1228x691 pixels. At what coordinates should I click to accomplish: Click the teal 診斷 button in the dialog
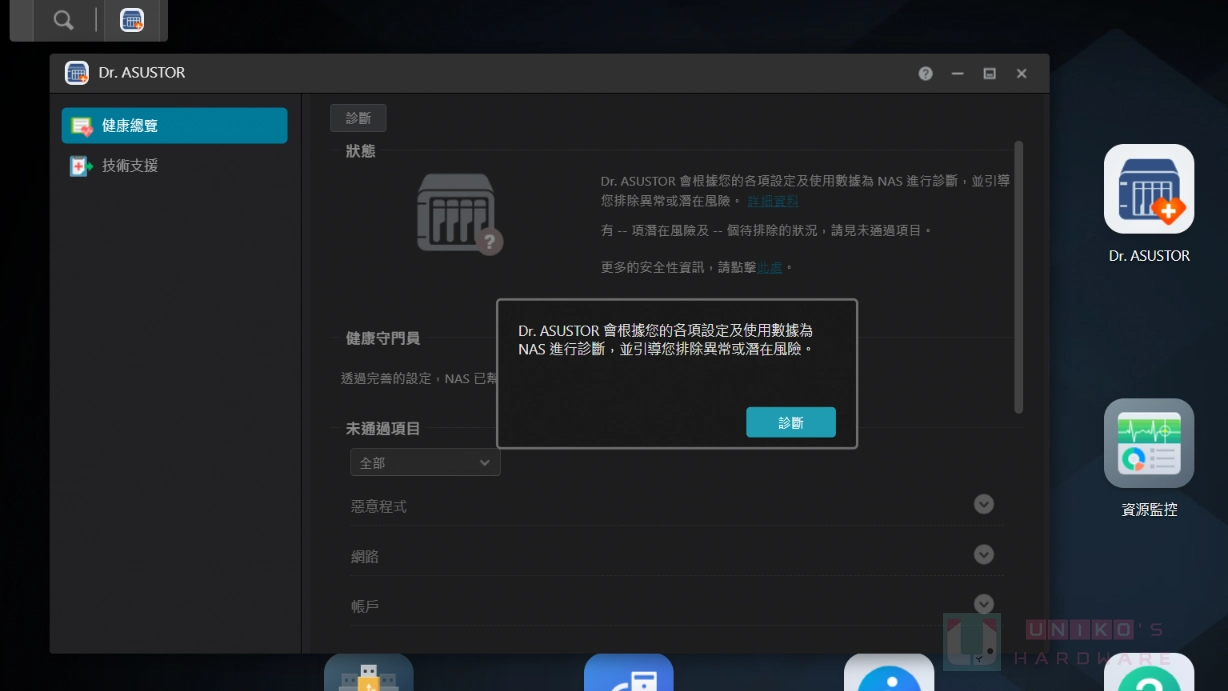791,422
